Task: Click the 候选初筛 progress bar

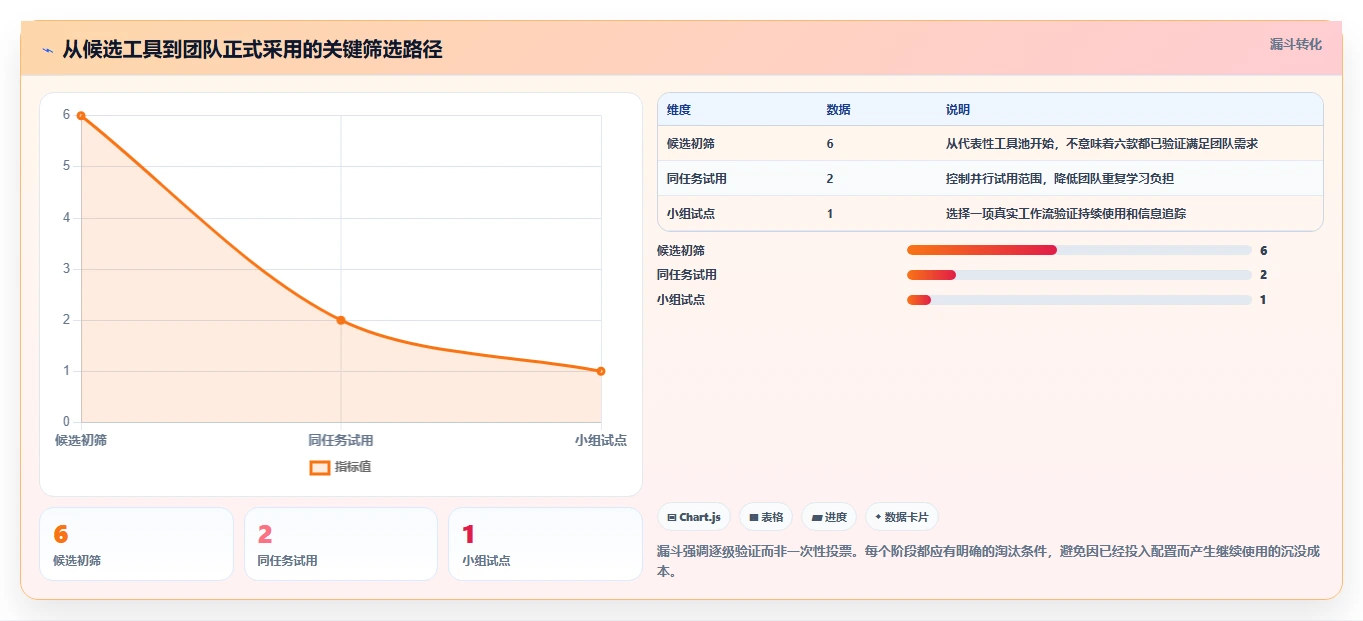Action: pos(1079,250)
